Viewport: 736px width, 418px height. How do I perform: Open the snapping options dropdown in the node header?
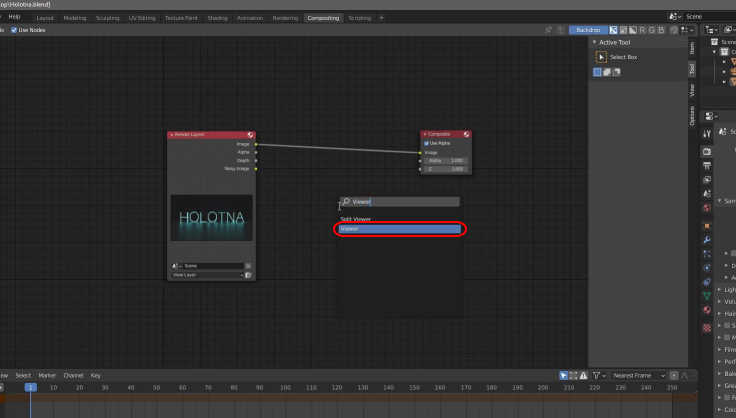point(687,30)
